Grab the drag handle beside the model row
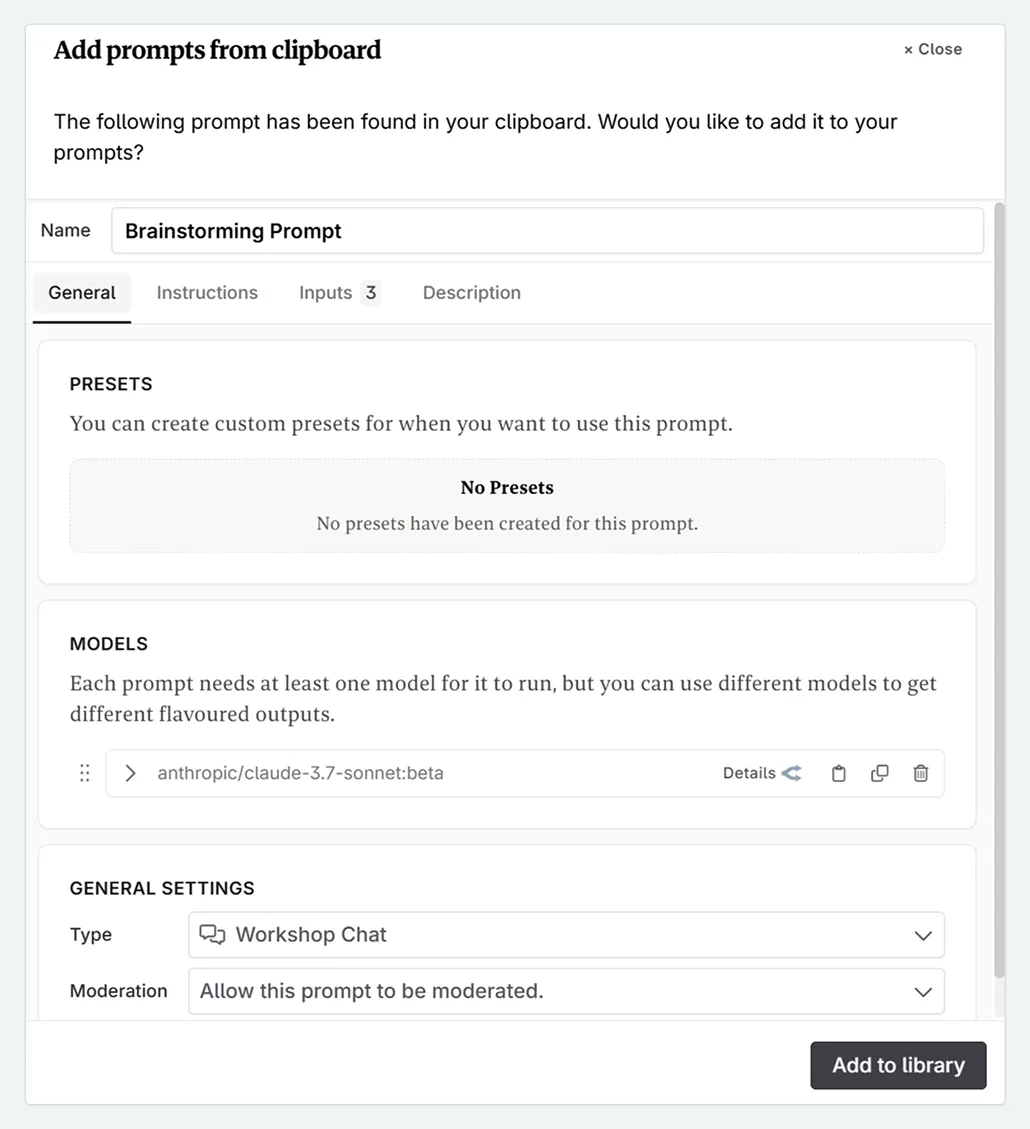 tap(84, 773)
